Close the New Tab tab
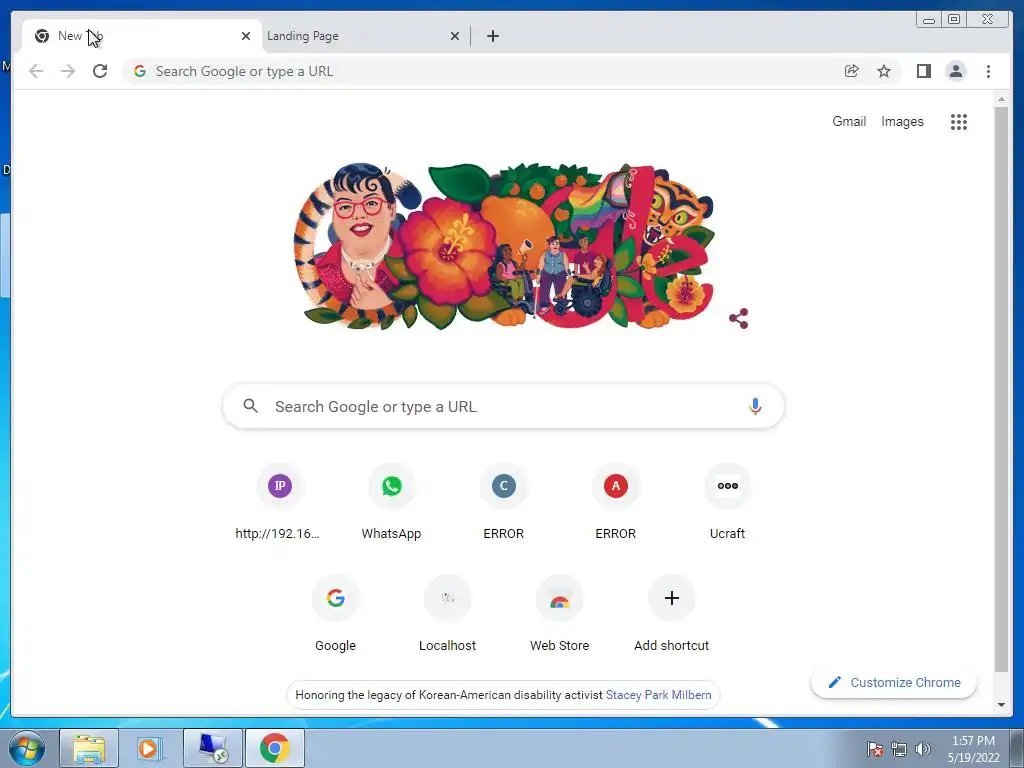 point(246,36)
